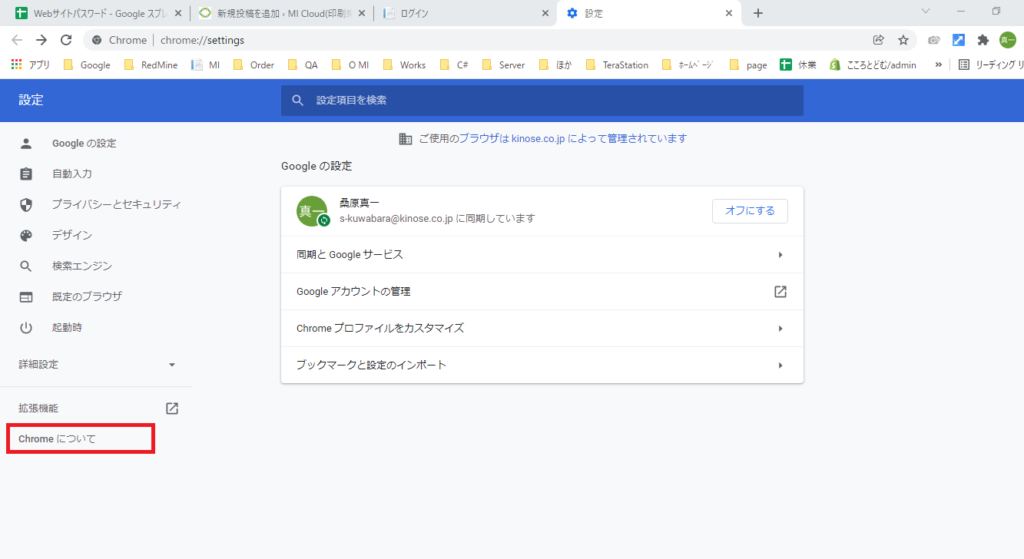Open the 休業 spreadsheet bookmark
Image resolution: width=1024 pixels, height=559 pixels.
coord(798,64)
